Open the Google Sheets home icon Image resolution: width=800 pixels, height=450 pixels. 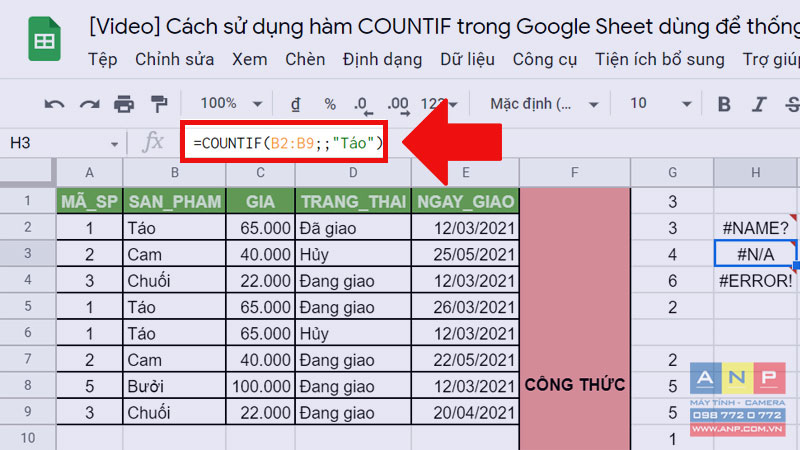click(x=44, y=39)
